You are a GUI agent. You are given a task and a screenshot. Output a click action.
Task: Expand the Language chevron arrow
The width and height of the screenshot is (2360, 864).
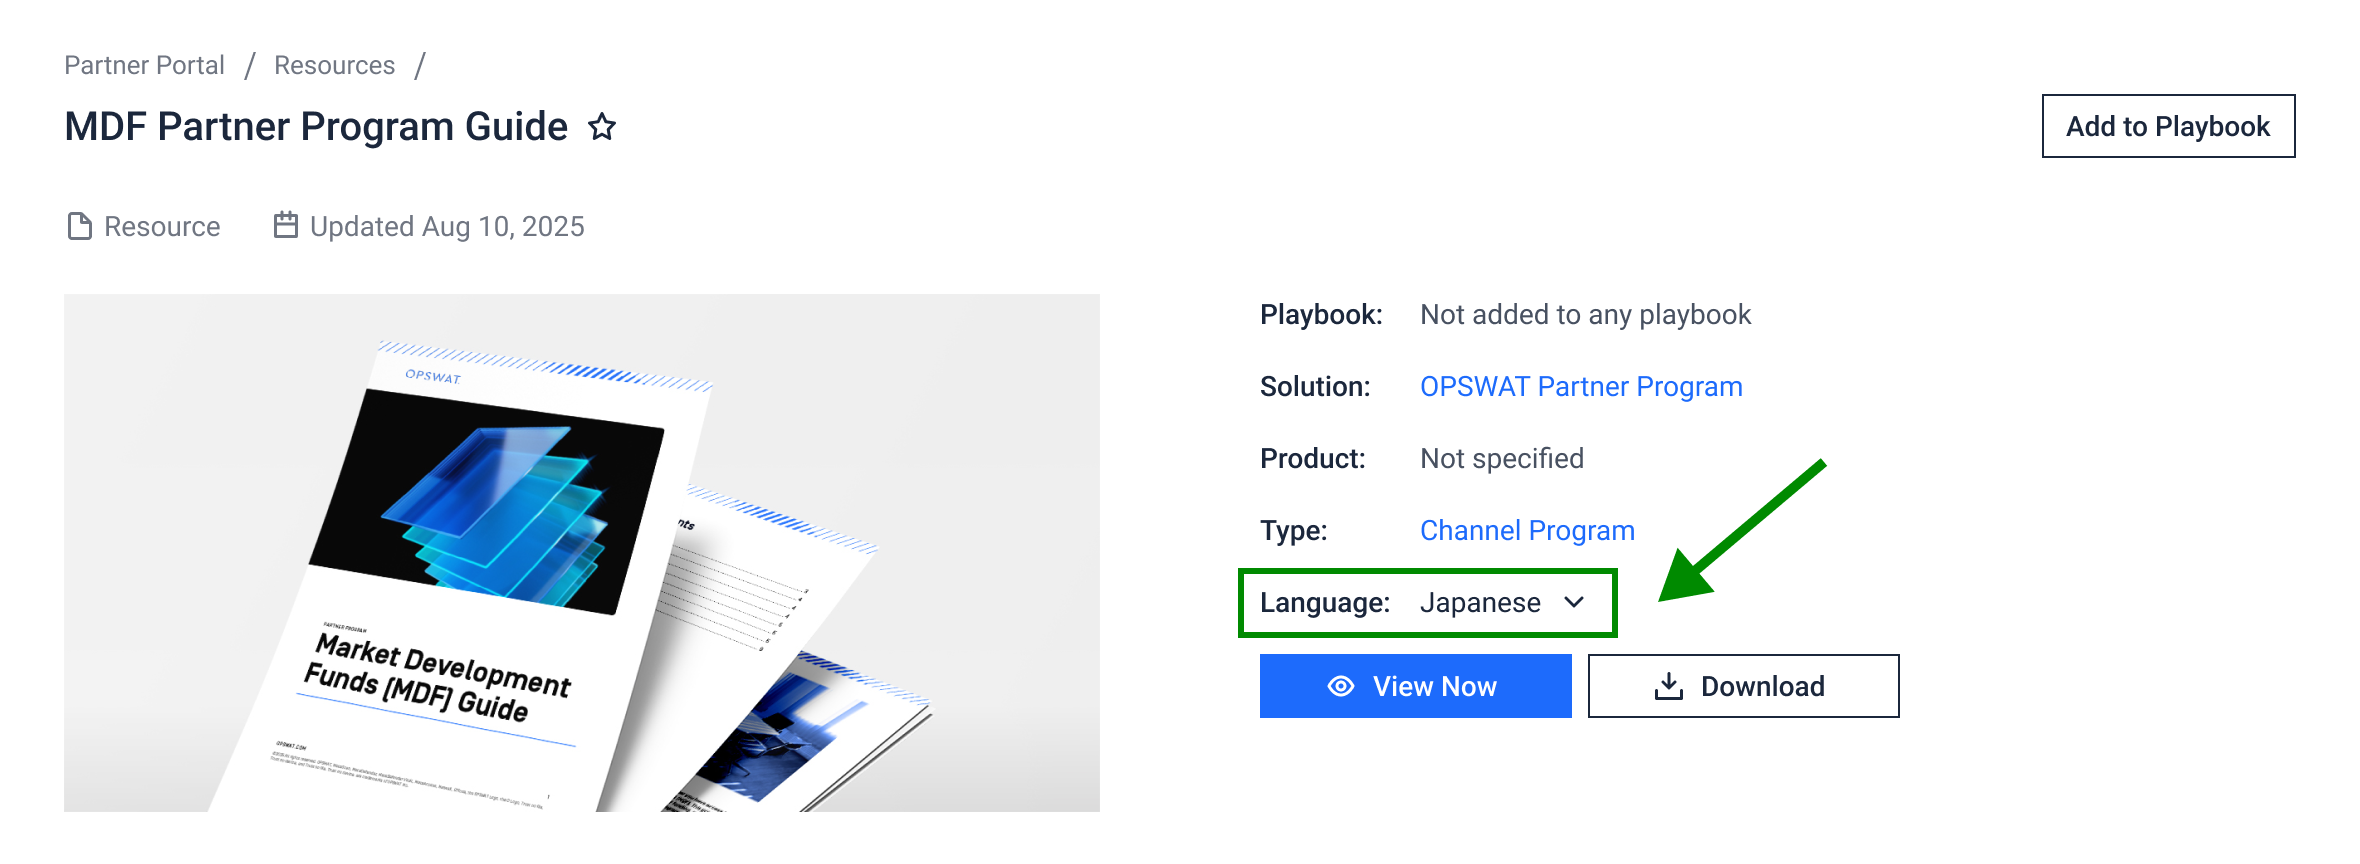(x=1574, y=602)
